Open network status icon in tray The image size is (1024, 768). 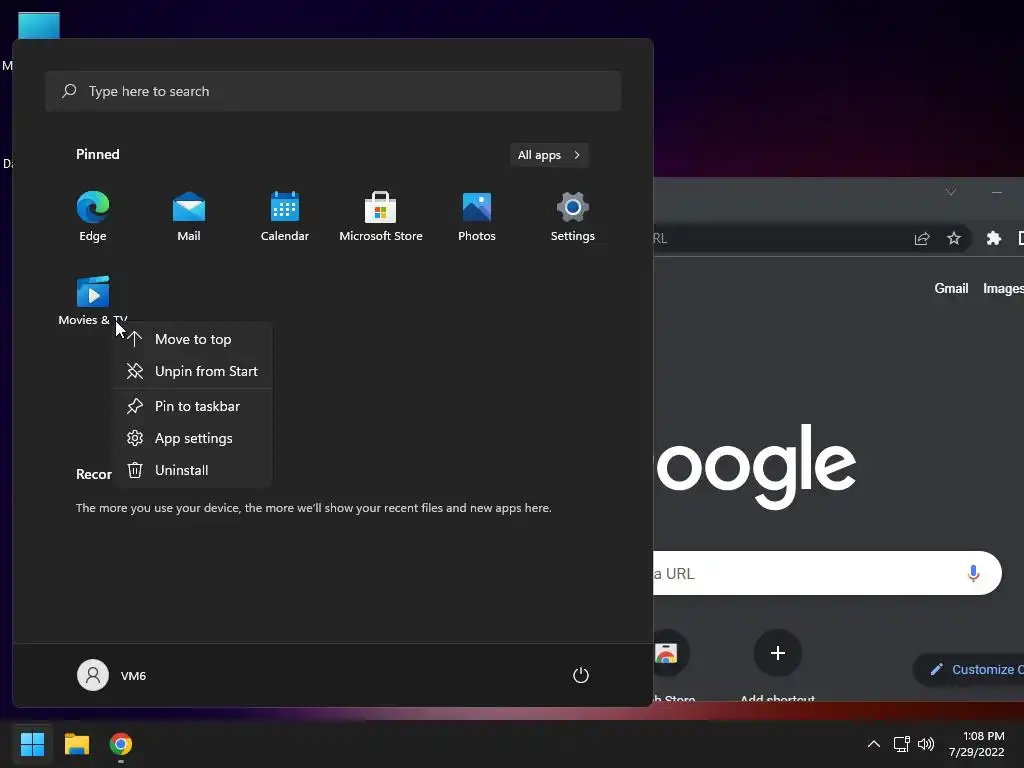coord(902,744)
